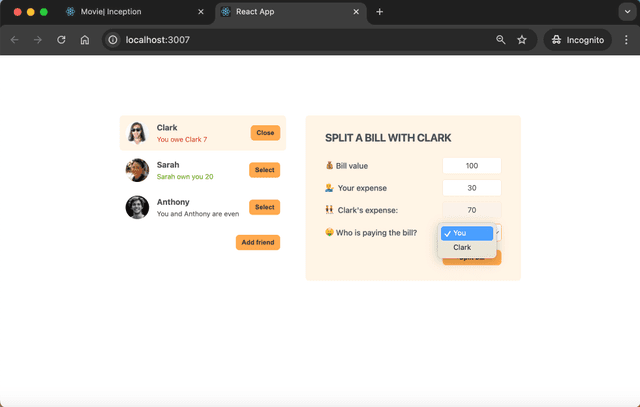
Task: Open a new tab with plus icon
Action: [379, 12]
